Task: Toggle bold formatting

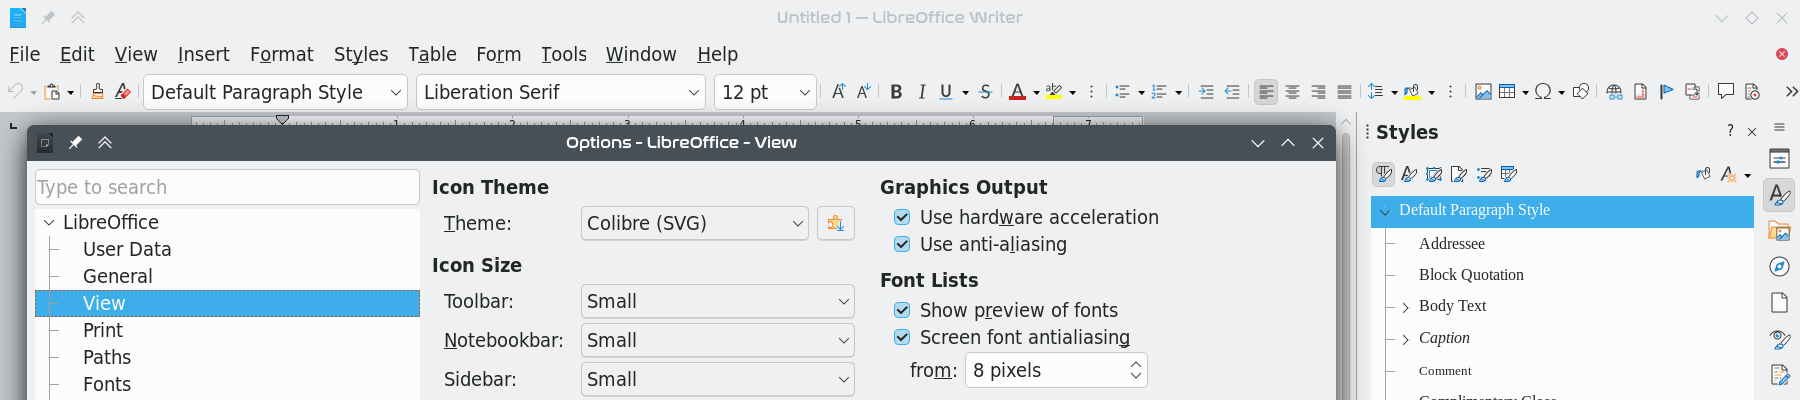Action: (x=896, y=92)
